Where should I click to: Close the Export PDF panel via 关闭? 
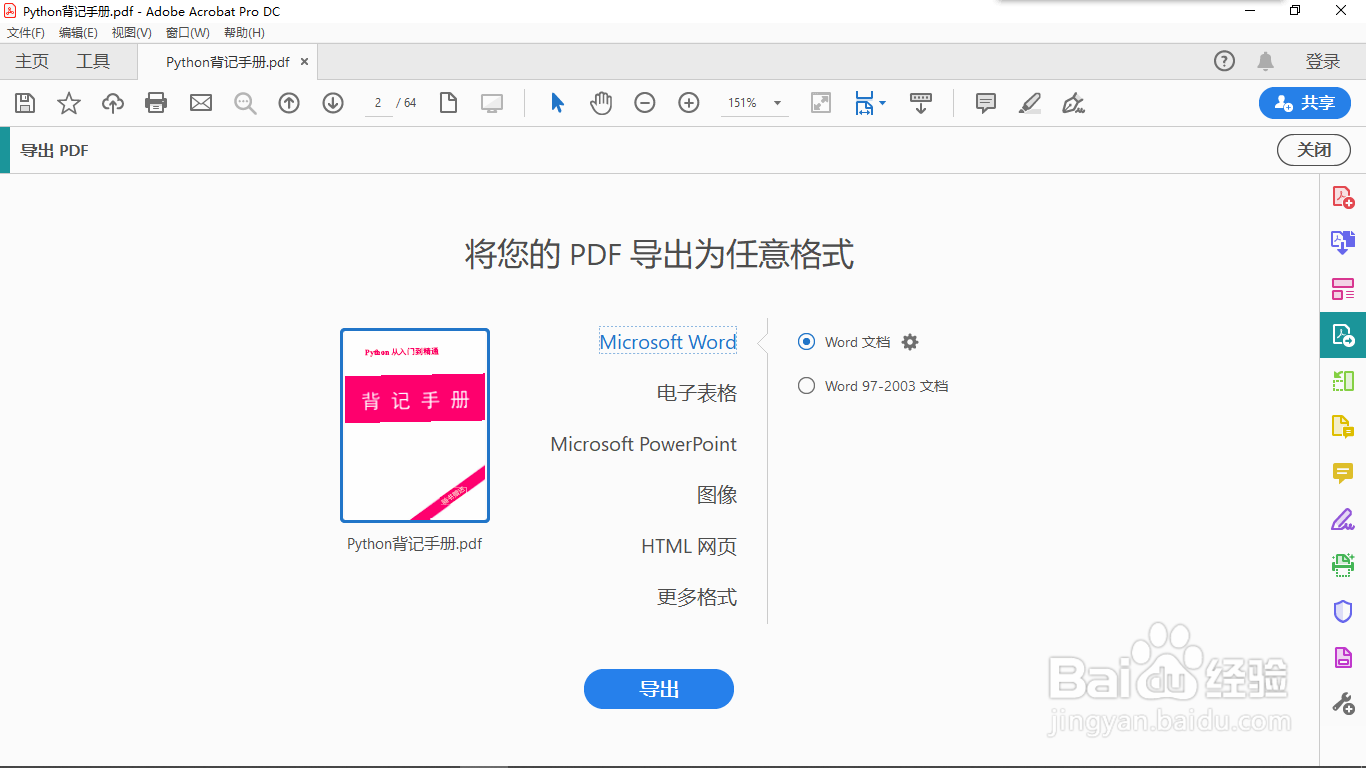pyautogui.click(x=1313, y=149)
